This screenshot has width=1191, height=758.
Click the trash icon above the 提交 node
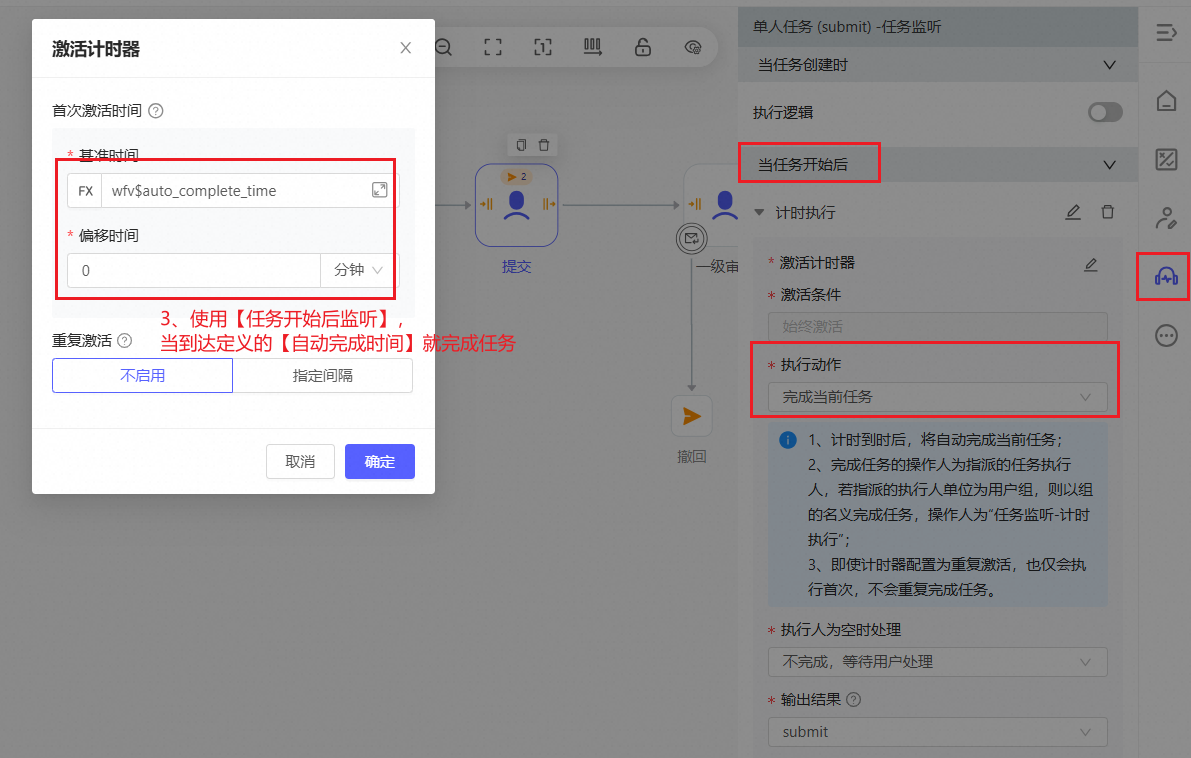544,145
